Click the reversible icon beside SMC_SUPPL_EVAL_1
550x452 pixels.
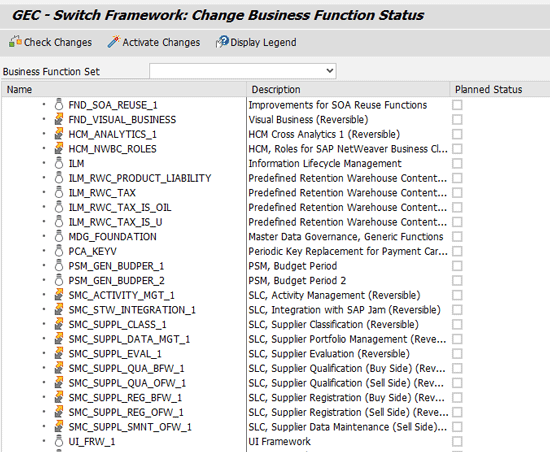click(59, 353)
